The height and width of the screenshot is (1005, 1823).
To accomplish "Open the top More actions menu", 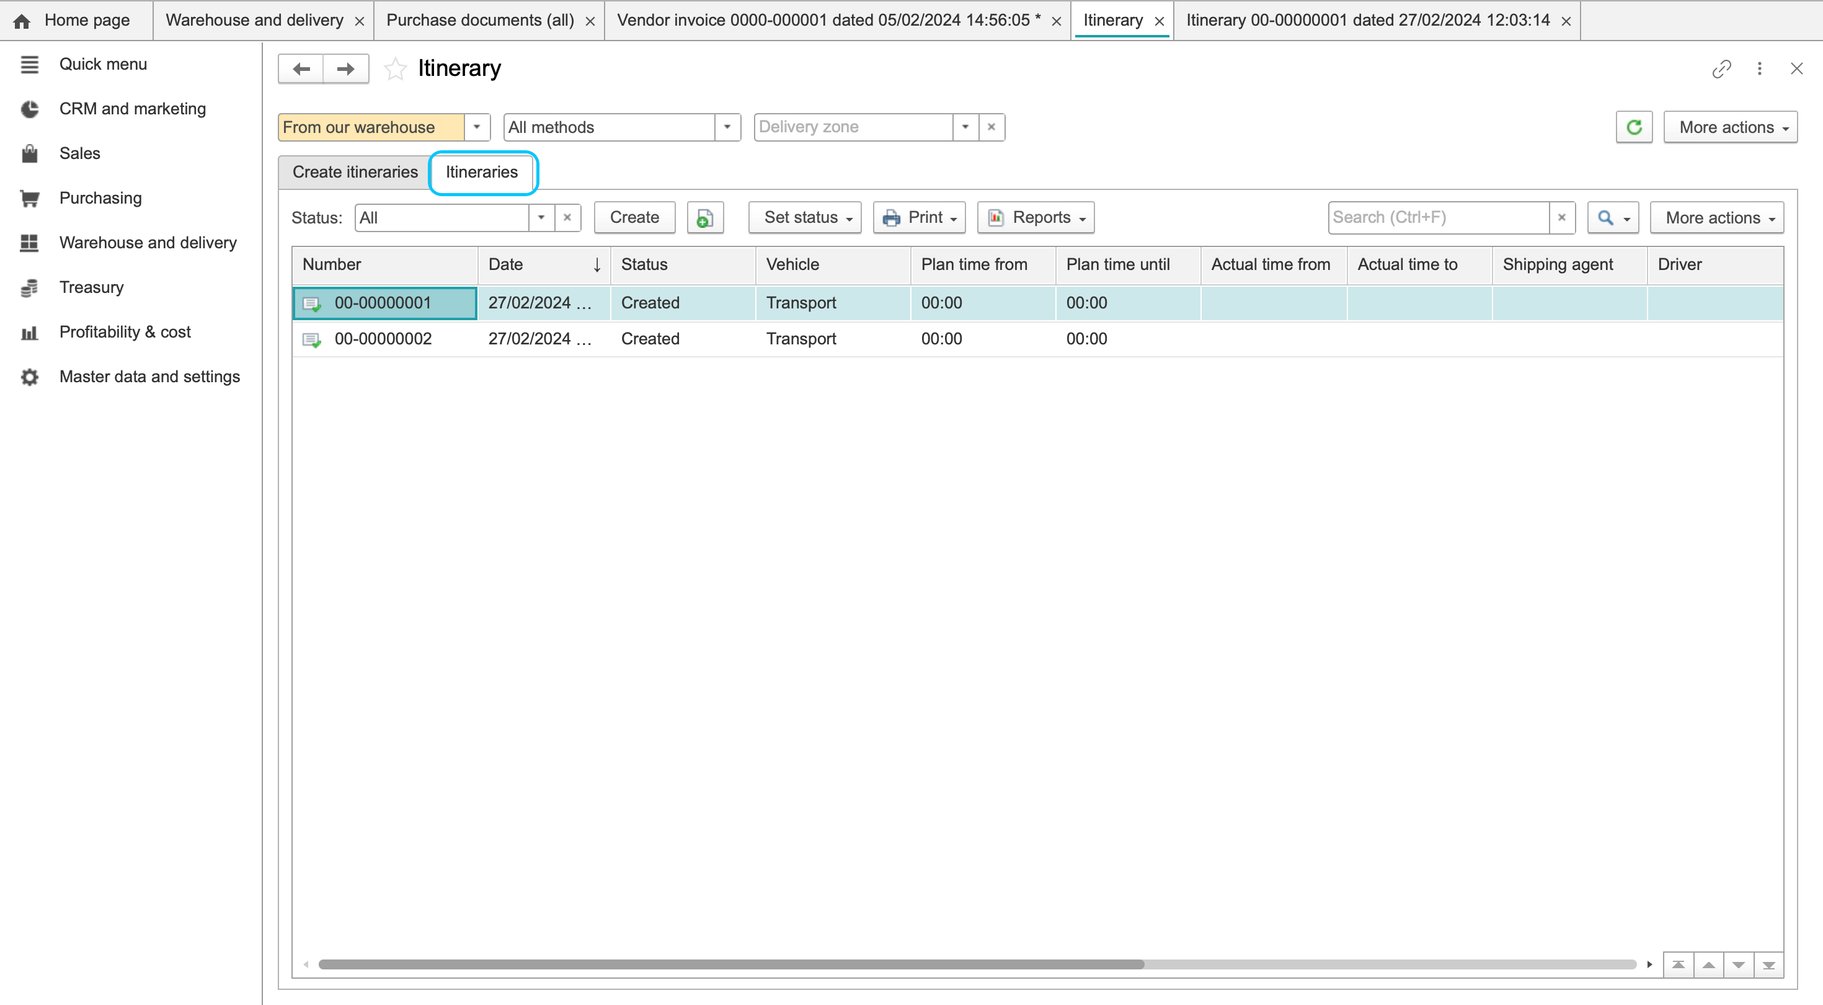I will coord(1731,127).
